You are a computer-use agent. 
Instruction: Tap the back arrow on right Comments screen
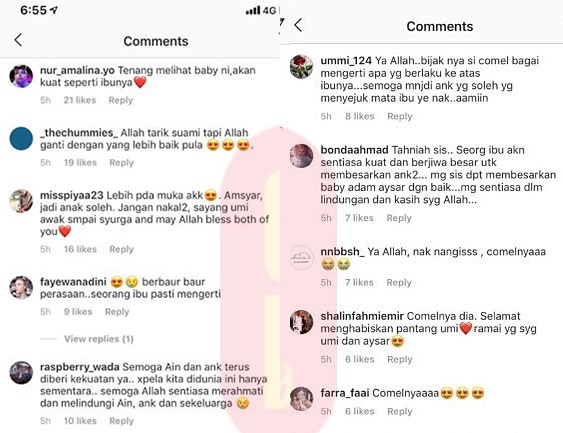pyautogui.click(x=298, y=25)
